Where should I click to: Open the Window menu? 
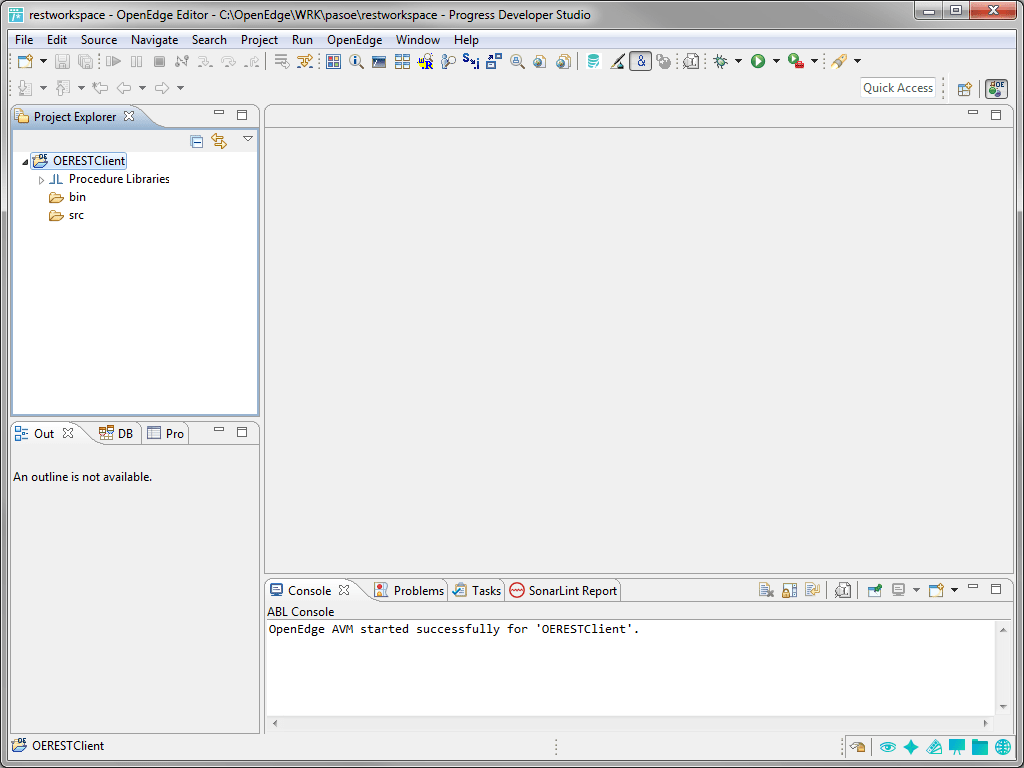[x=418, y=40]
